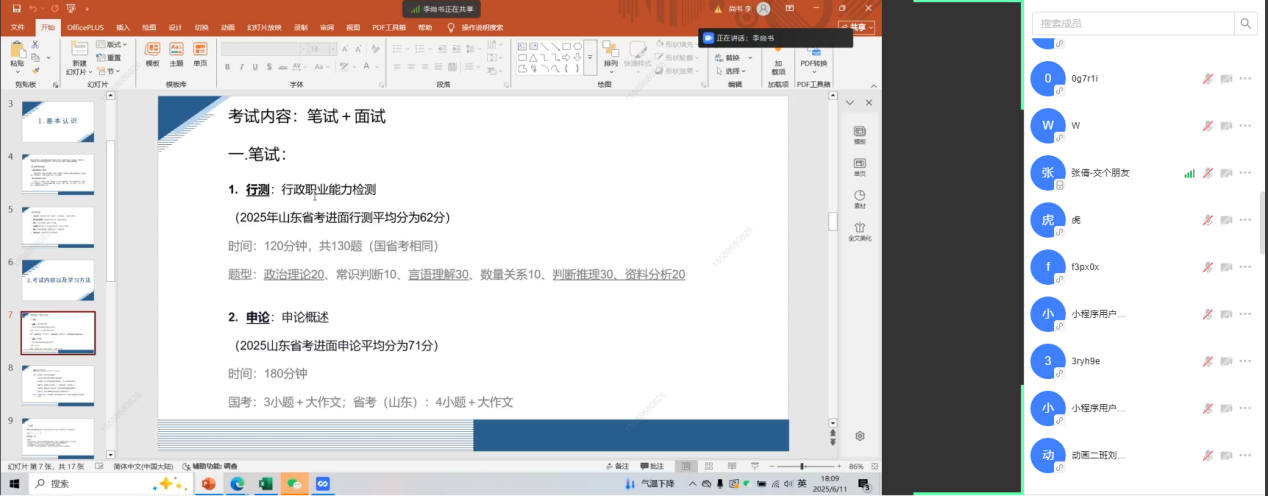Switch to the 插入 ribbon tab
The image size is (1268, 496).
(123, 27)
